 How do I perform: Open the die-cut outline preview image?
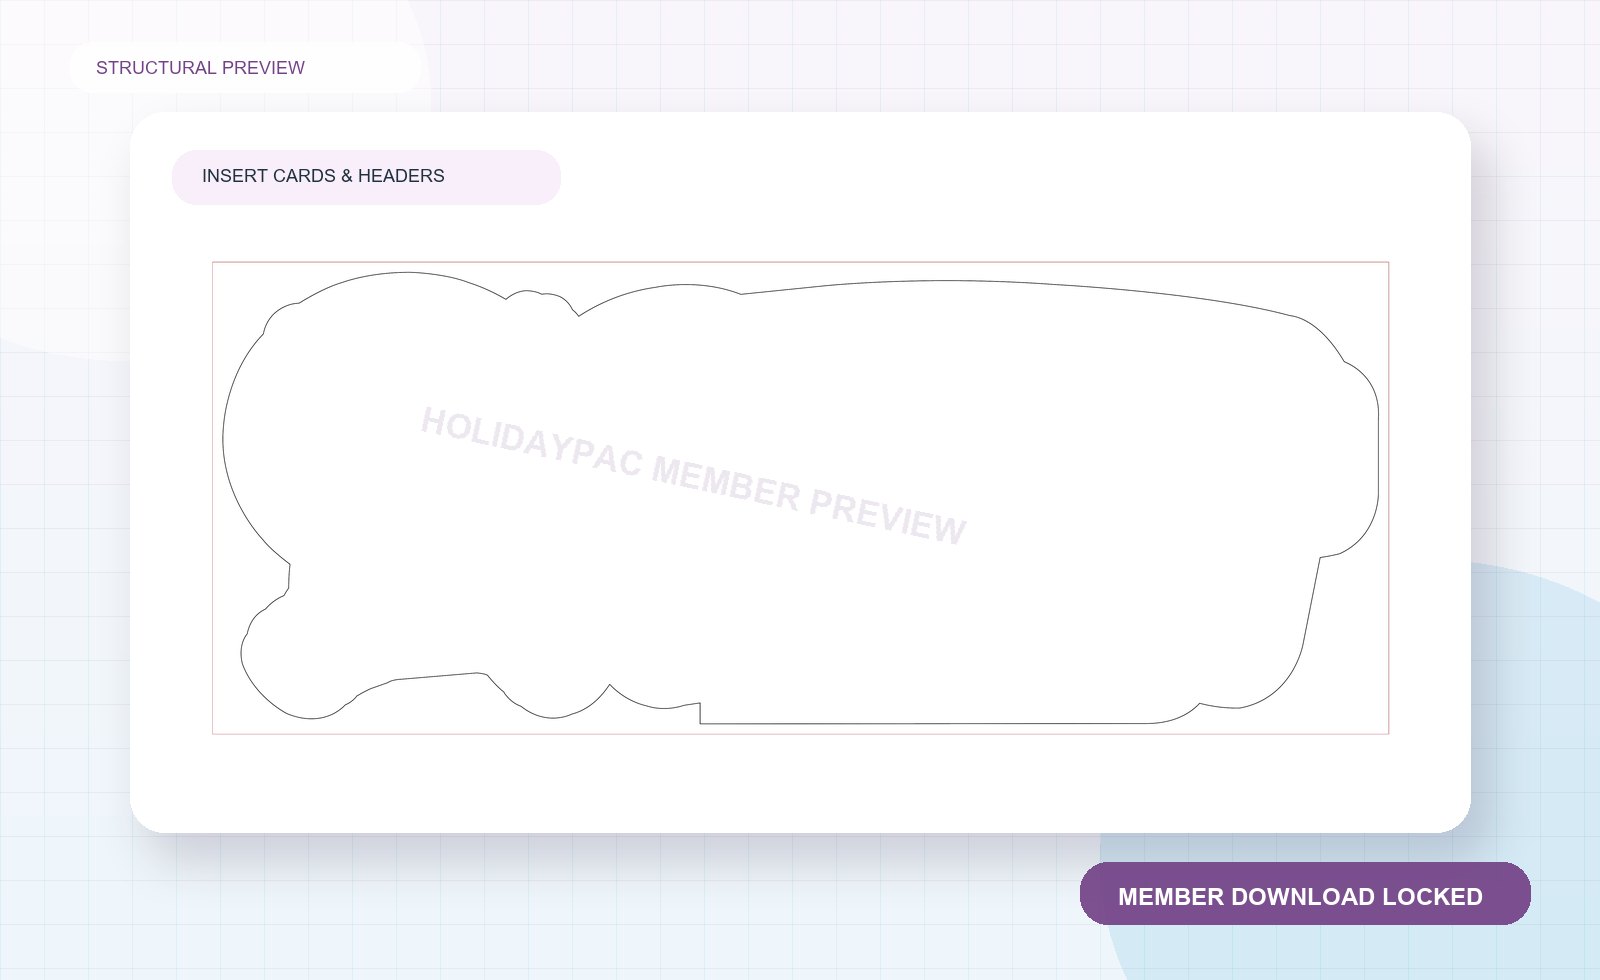tap(800, 498)
